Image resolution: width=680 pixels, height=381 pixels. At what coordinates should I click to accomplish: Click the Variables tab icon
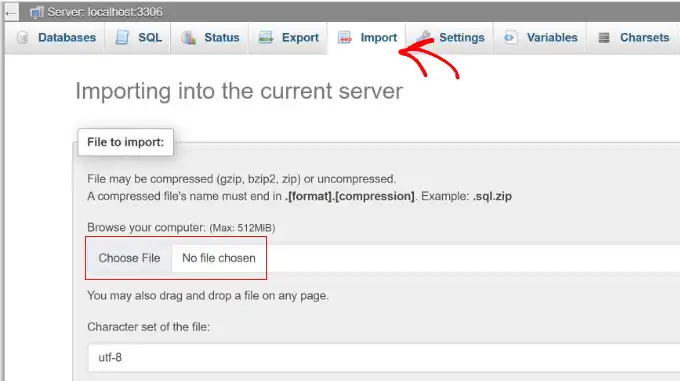510,38
